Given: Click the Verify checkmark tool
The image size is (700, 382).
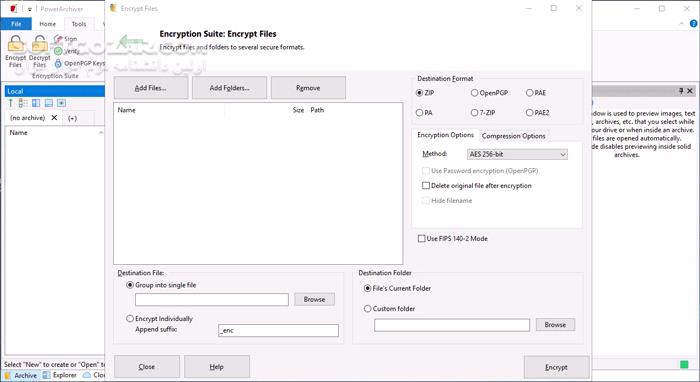Looking at the screenshot, I should click(67, 51).
